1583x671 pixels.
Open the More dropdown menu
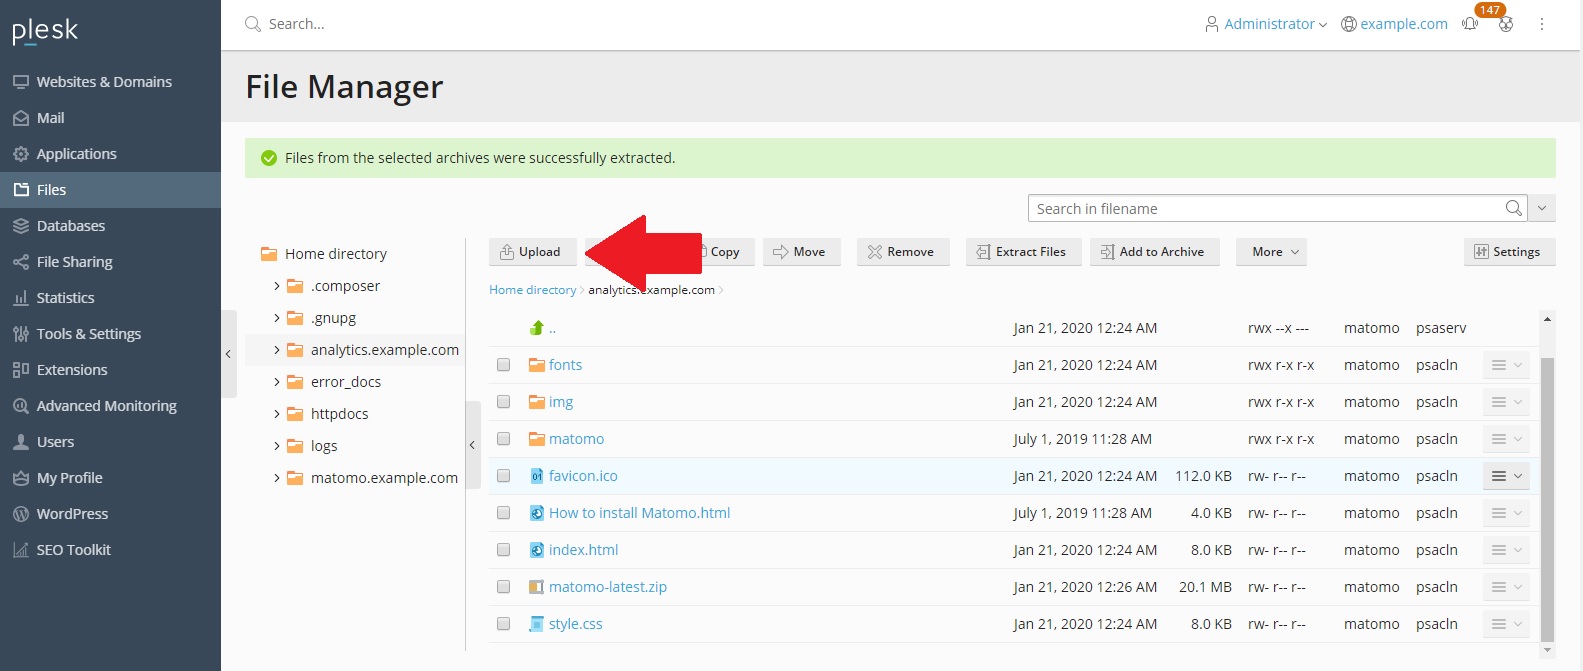click(x=1271, y=252)
